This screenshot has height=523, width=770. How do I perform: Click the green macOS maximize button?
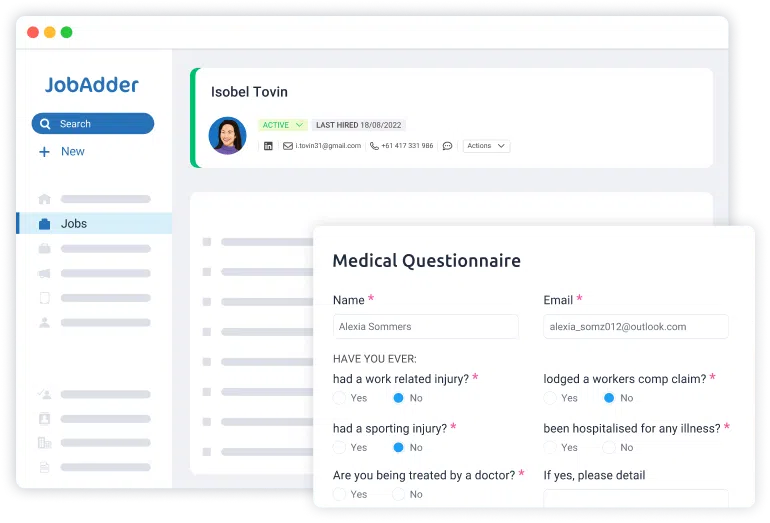(66, 32)
